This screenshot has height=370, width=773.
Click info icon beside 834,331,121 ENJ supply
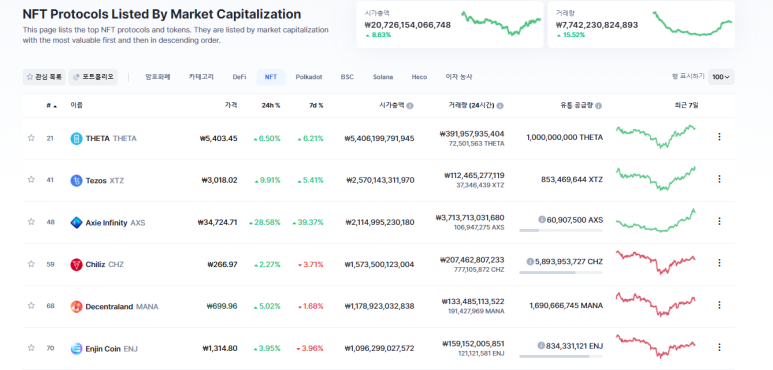click(541, 345)
